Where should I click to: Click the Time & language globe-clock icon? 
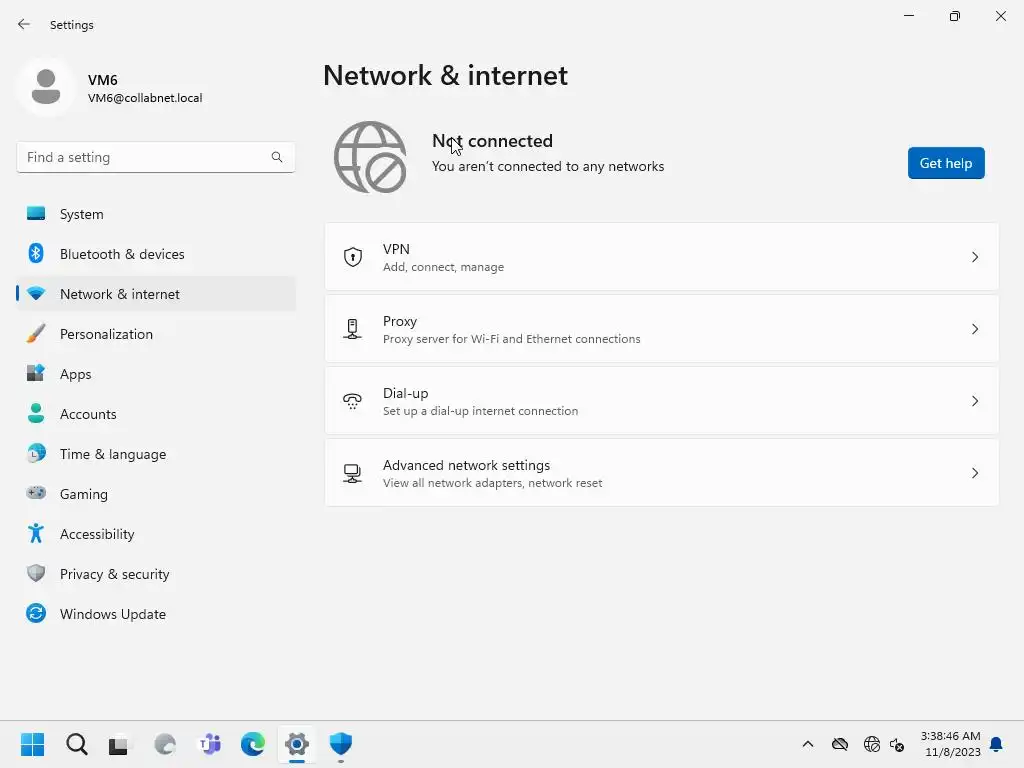36,453
